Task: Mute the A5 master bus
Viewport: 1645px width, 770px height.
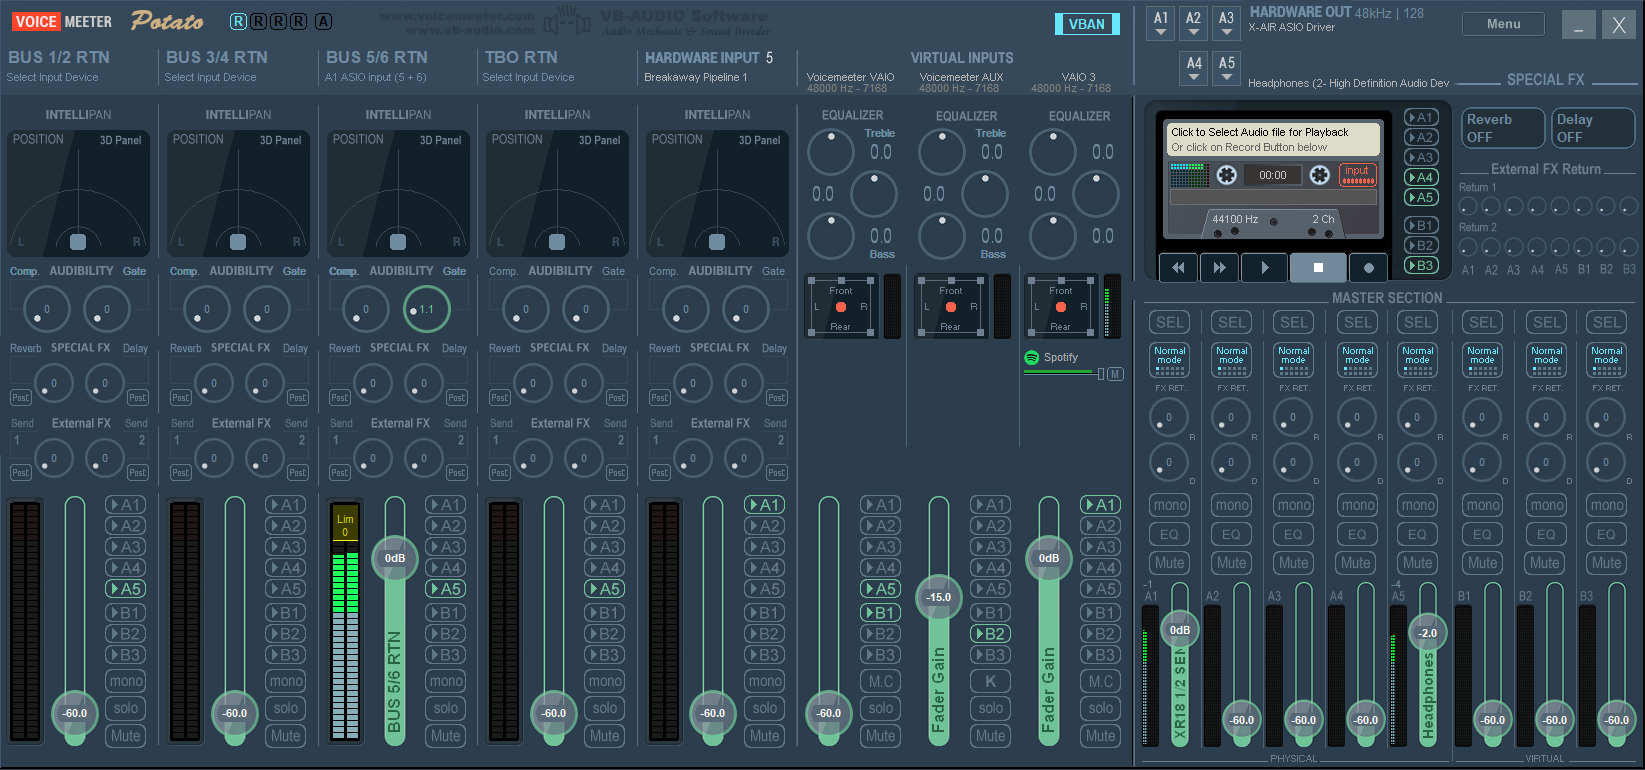Action: click(x=1418, y=563)
